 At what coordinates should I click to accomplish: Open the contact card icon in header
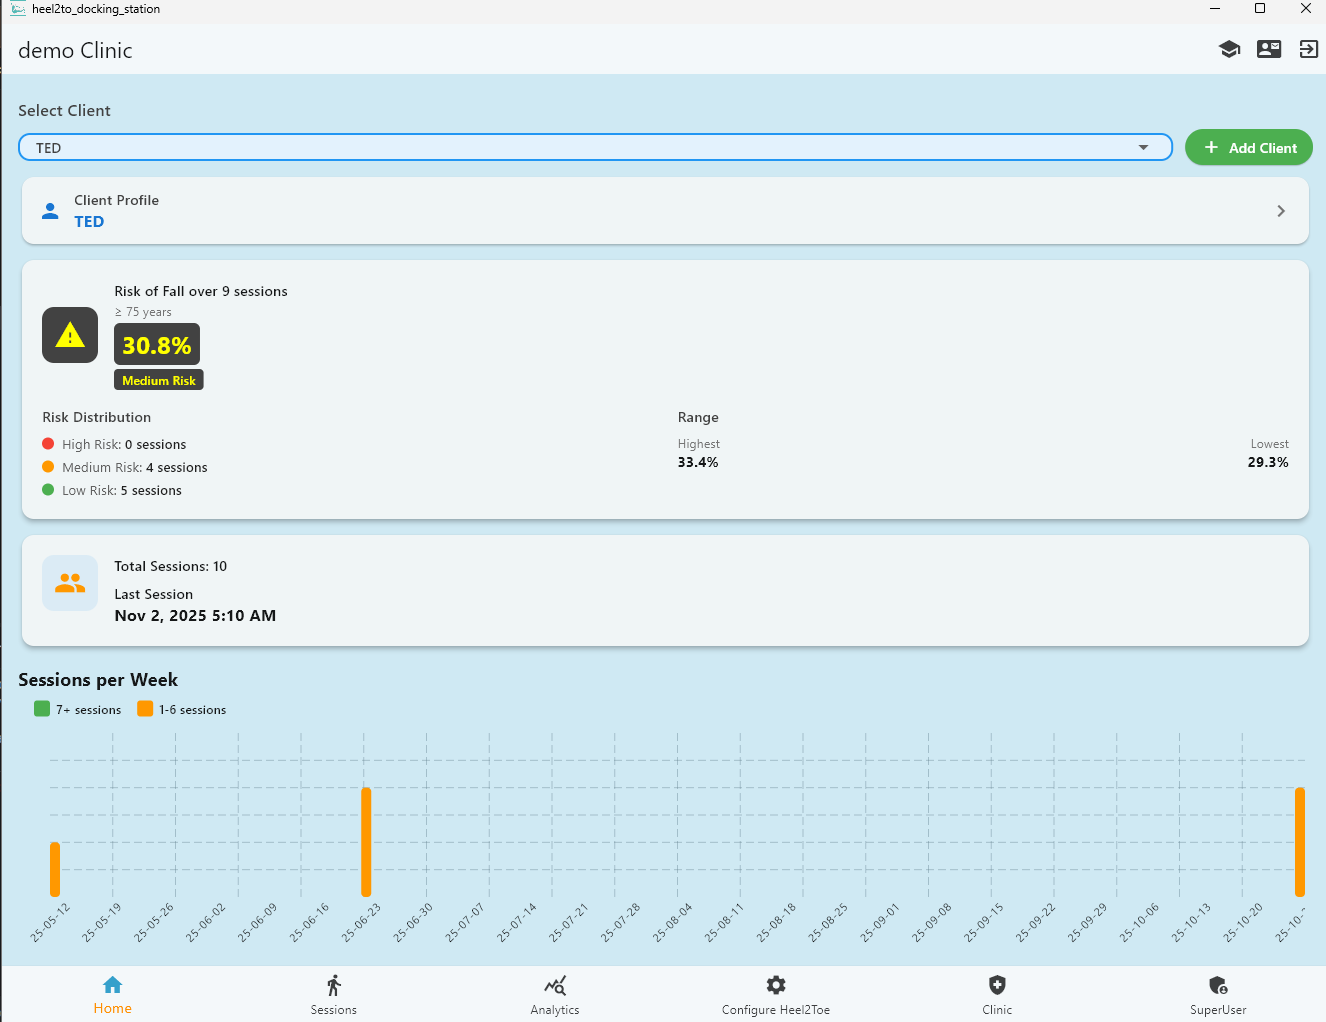tap(1268, 49)
